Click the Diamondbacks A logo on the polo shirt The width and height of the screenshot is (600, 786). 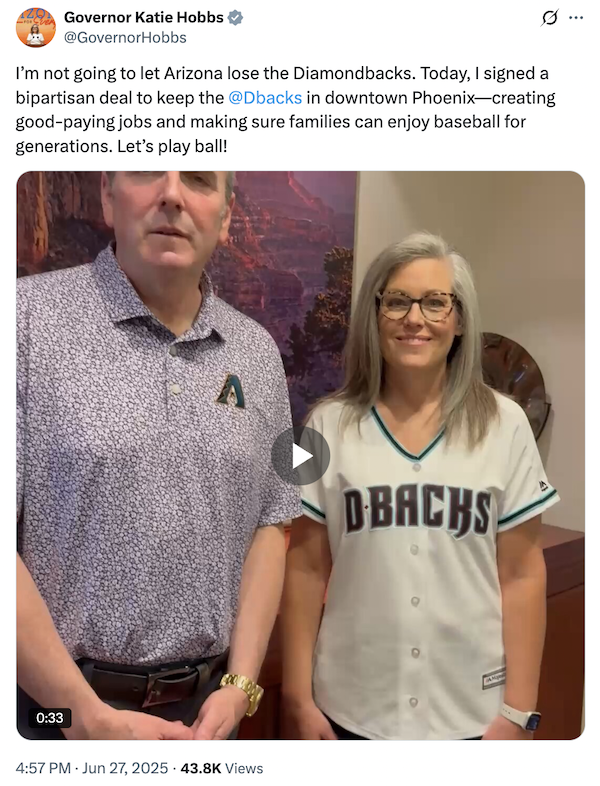pyautogui.click(x=231, y=391)
